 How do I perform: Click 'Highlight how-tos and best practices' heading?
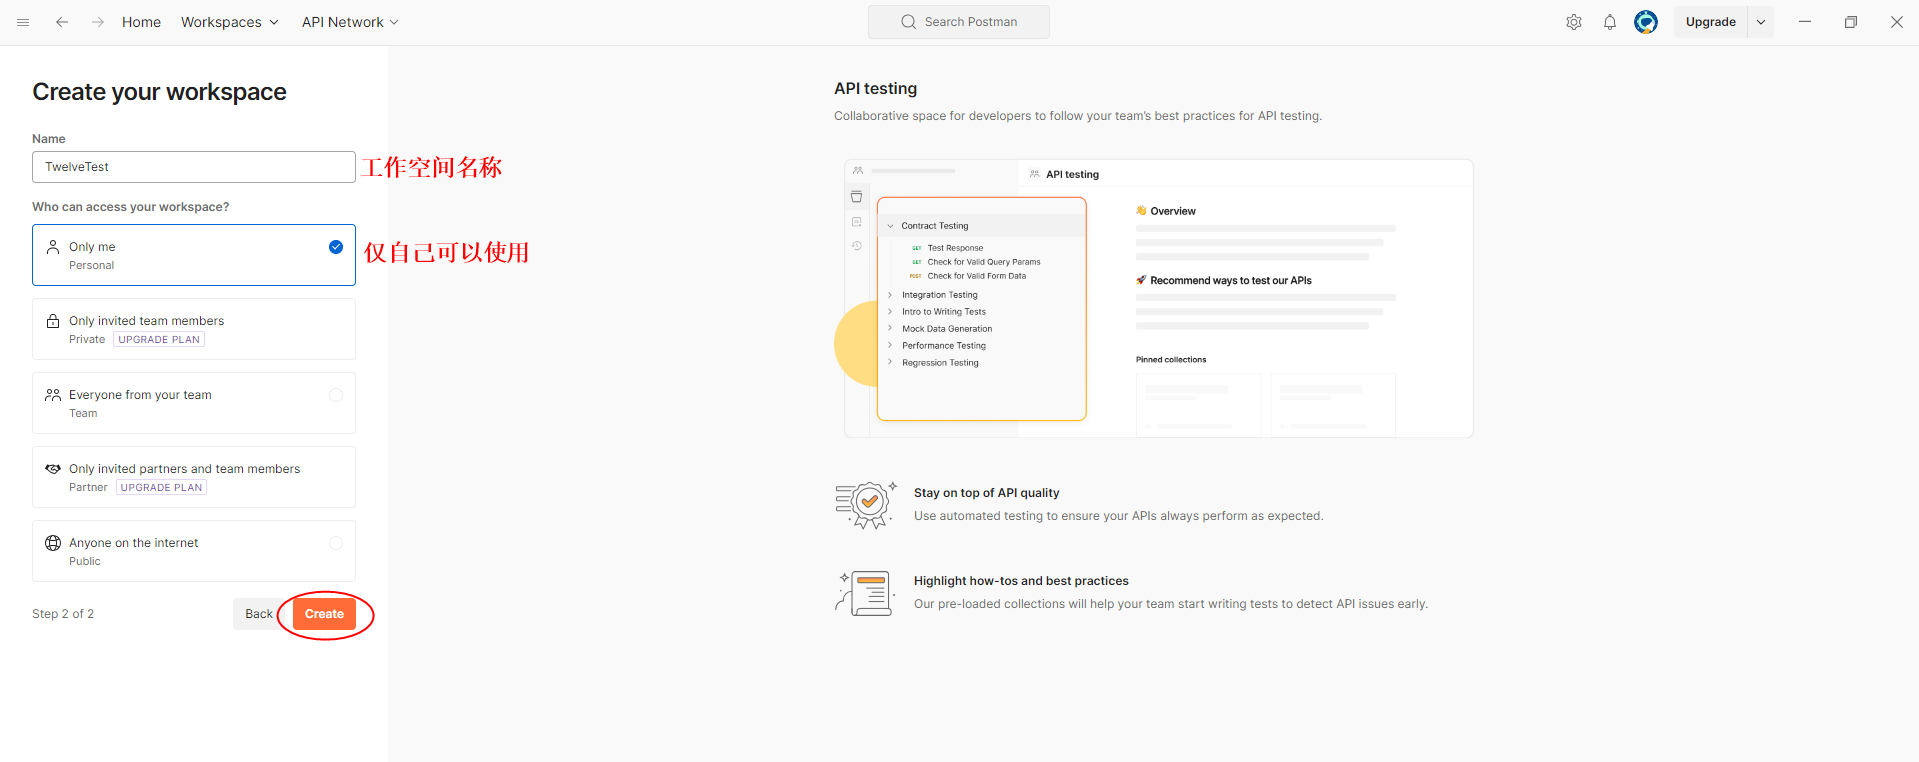coord(1021,581)
